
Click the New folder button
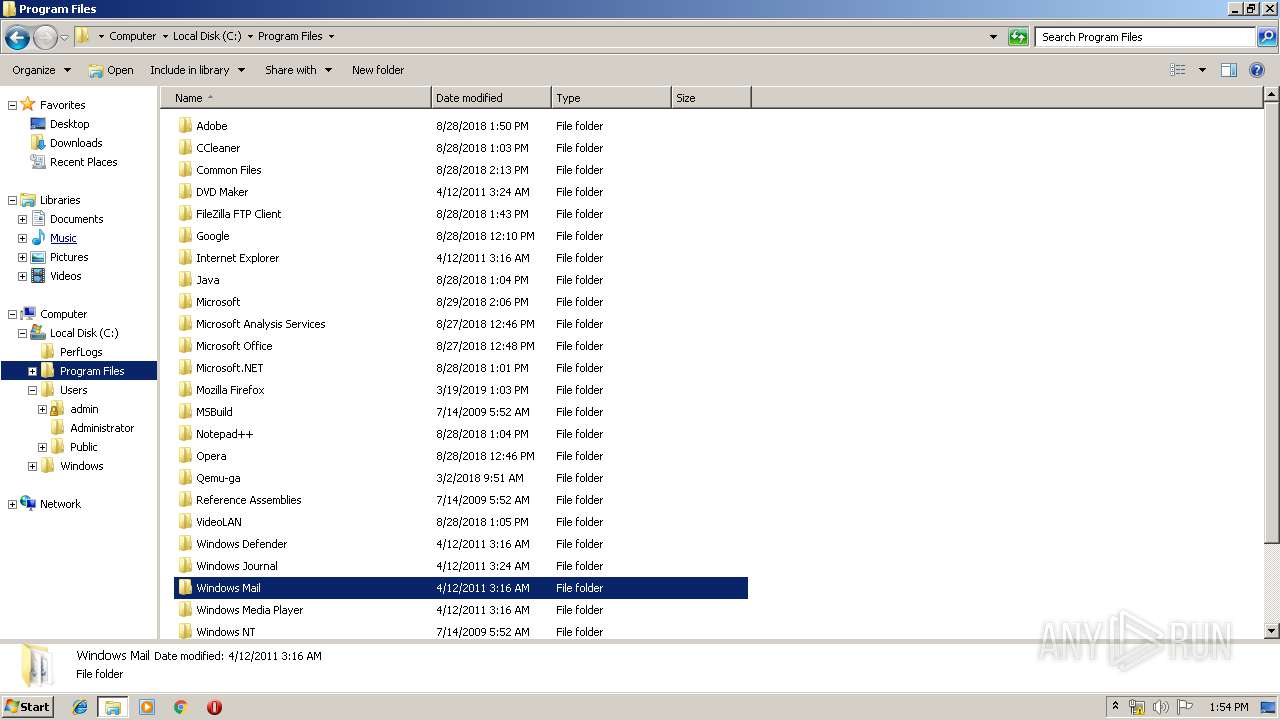tap(378, 70)
